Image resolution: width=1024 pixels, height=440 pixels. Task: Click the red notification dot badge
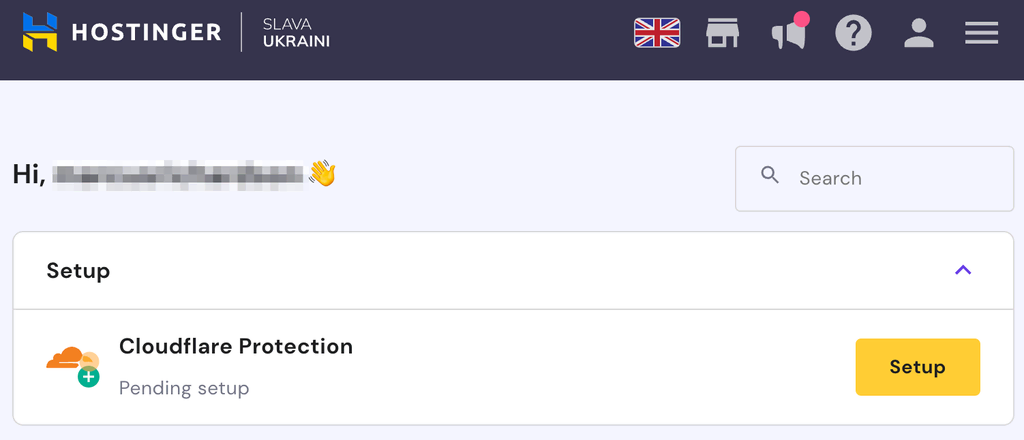click(x=801, y=19)
